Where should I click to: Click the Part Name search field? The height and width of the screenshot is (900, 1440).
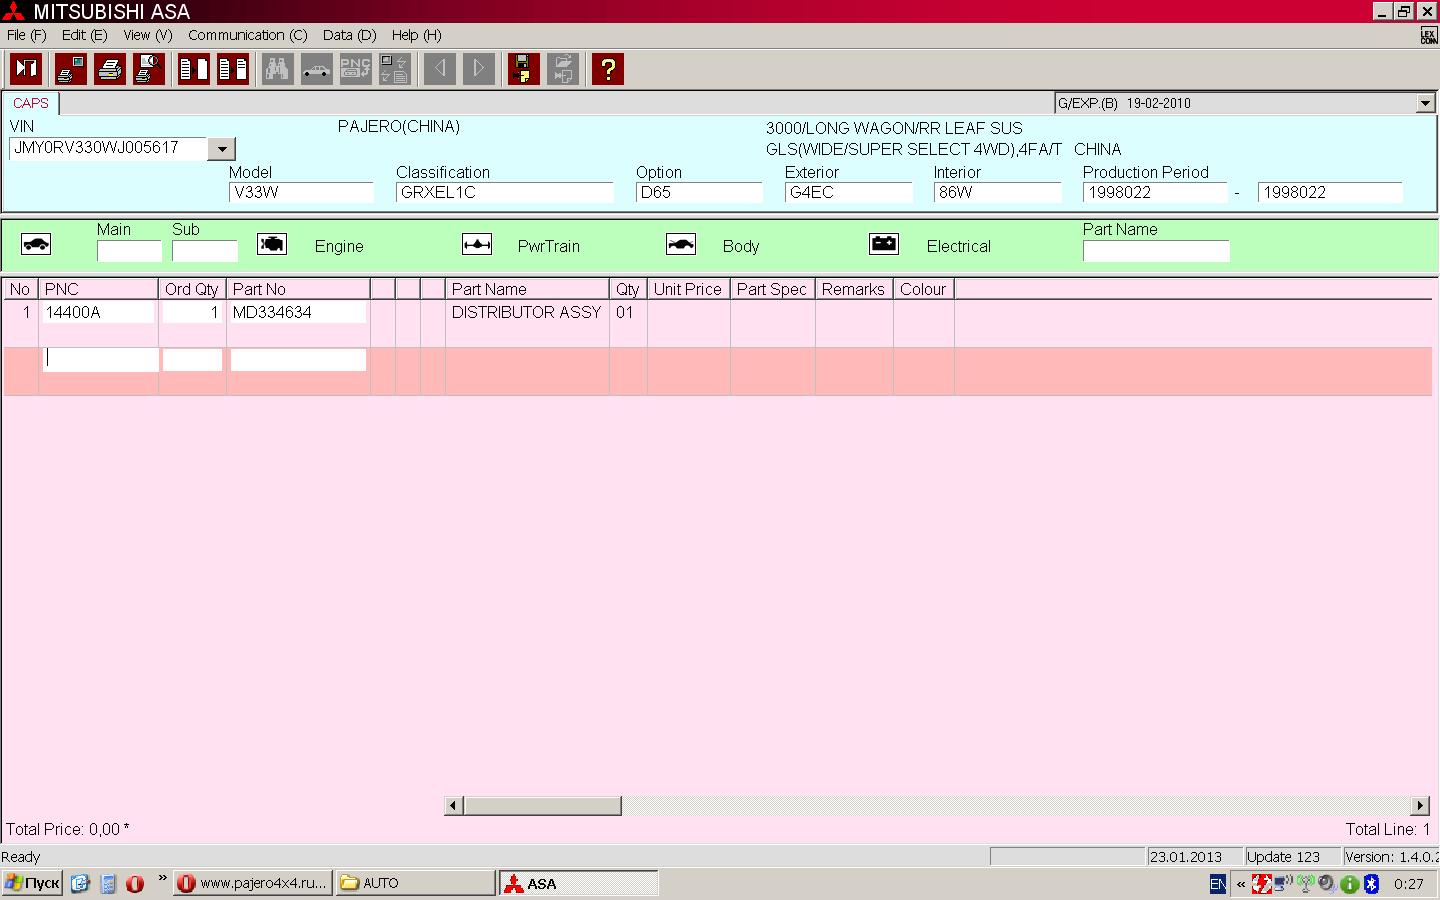pyautogui.click(x=1155, y=251)
